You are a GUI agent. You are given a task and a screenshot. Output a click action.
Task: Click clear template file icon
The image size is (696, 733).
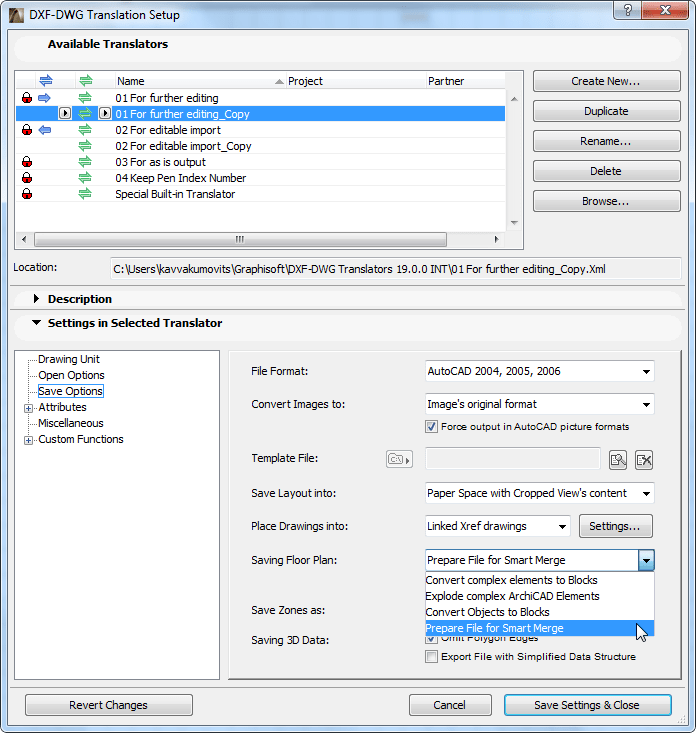[644, 460]
